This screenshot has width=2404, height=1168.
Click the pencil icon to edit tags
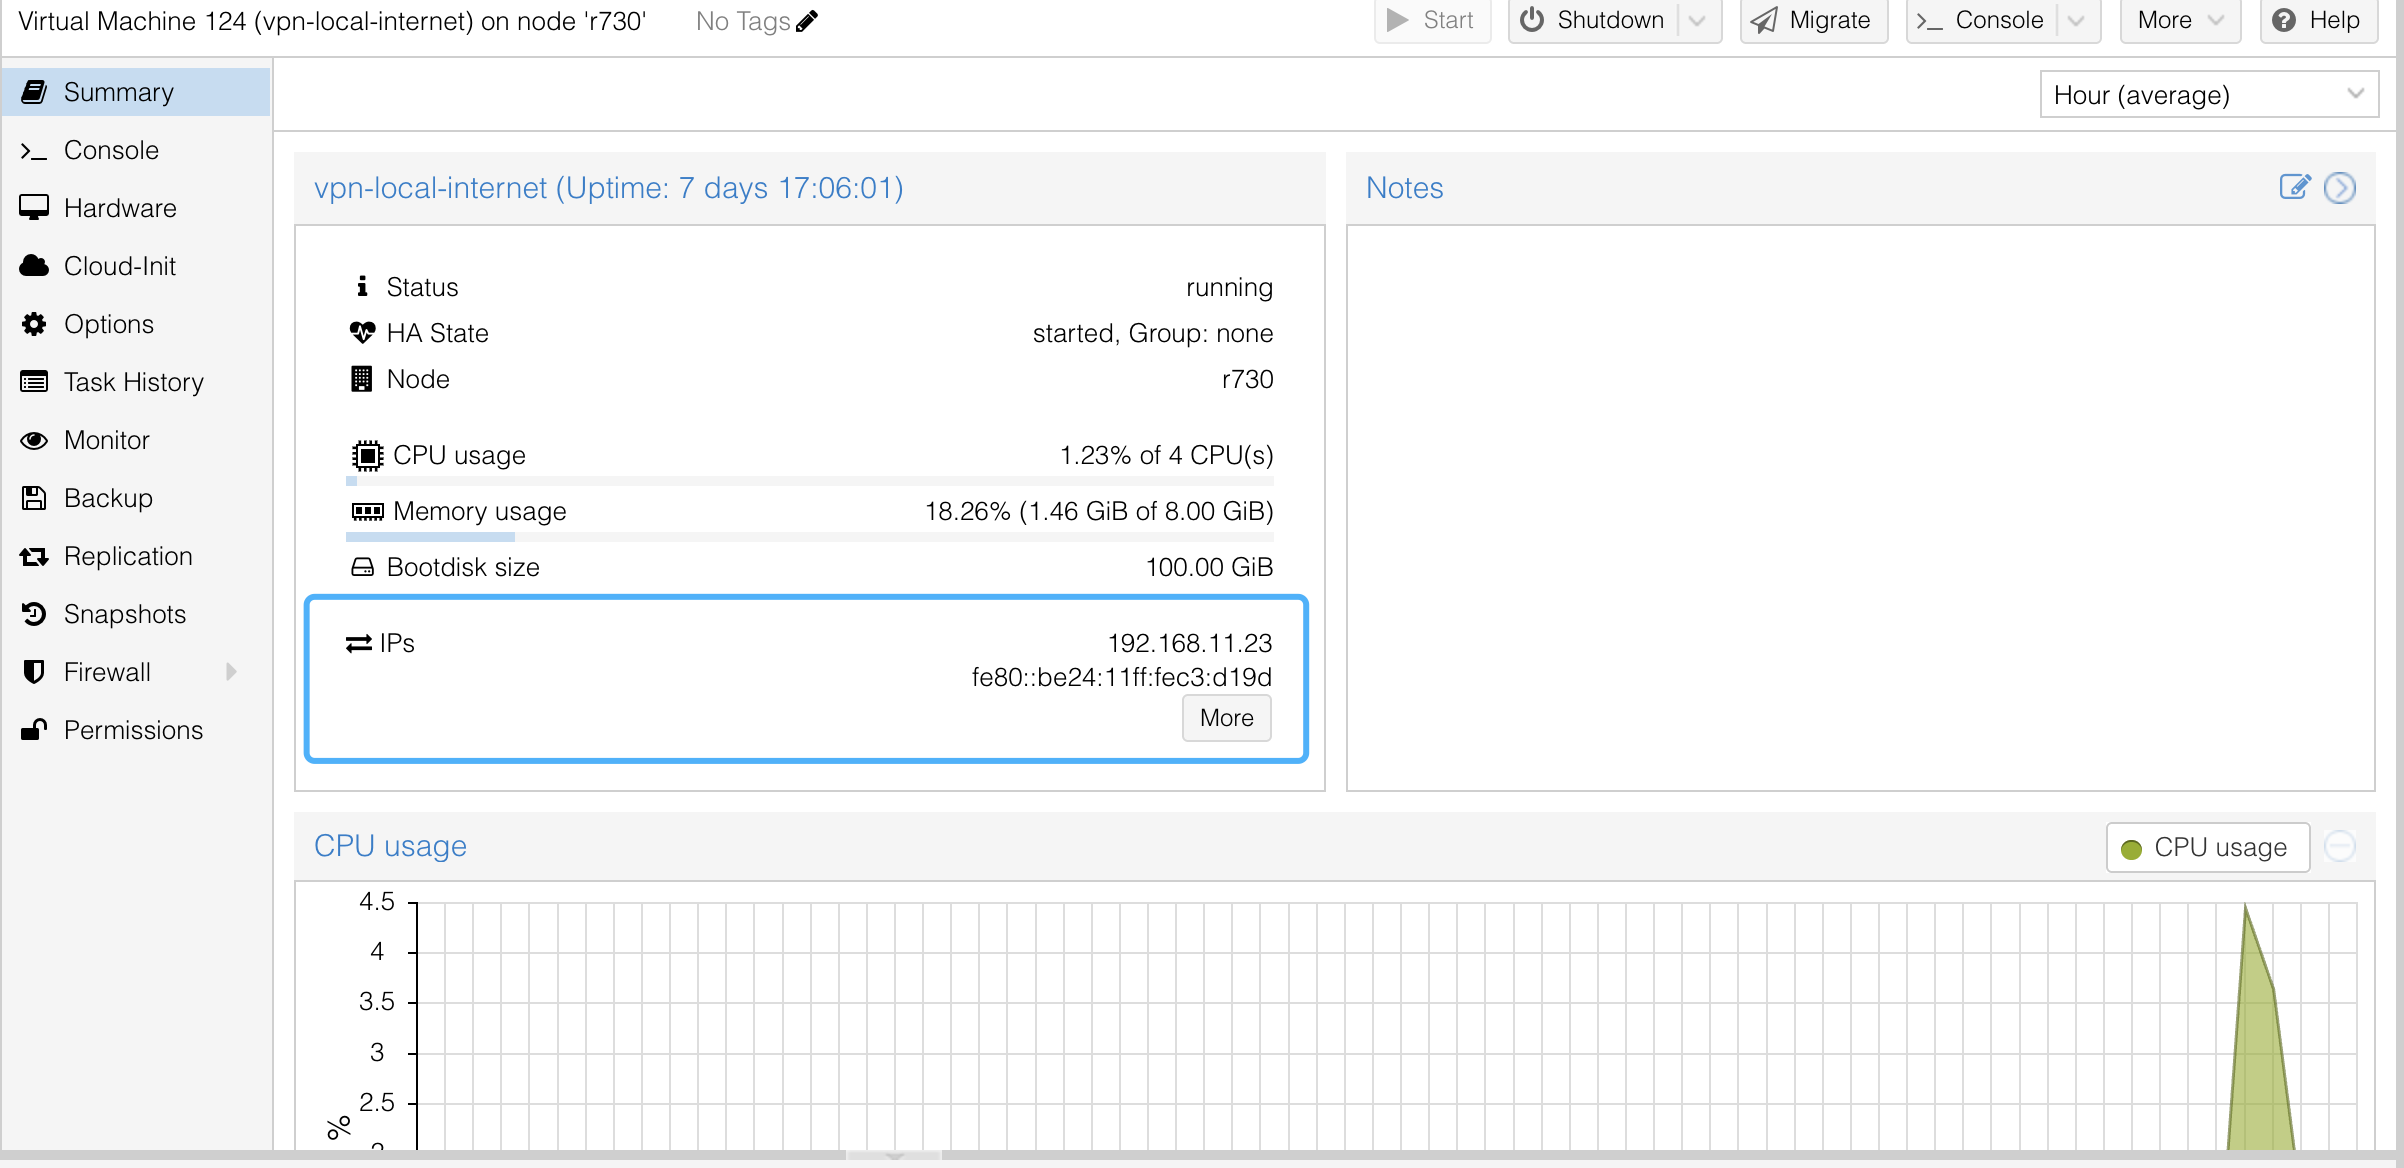(x=807, y=21)
